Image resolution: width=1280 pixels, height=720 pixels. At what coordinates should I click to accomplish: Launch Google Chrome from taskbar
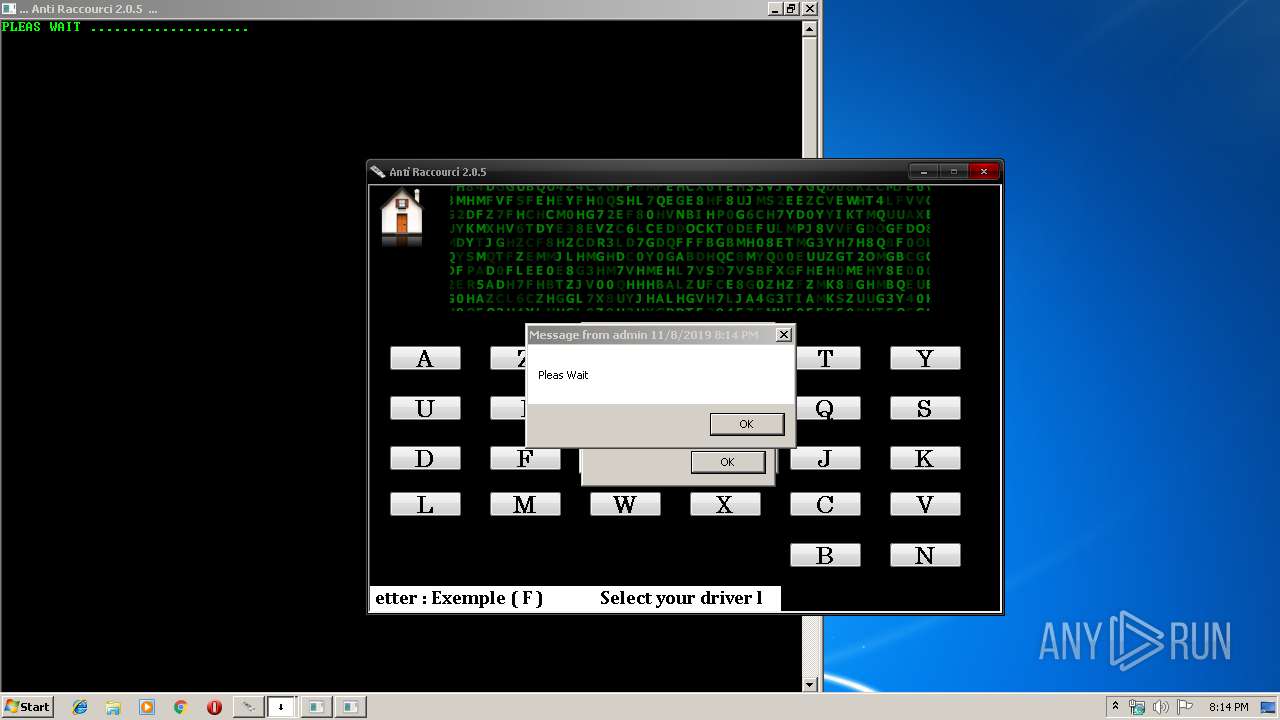tap(181, 707)
